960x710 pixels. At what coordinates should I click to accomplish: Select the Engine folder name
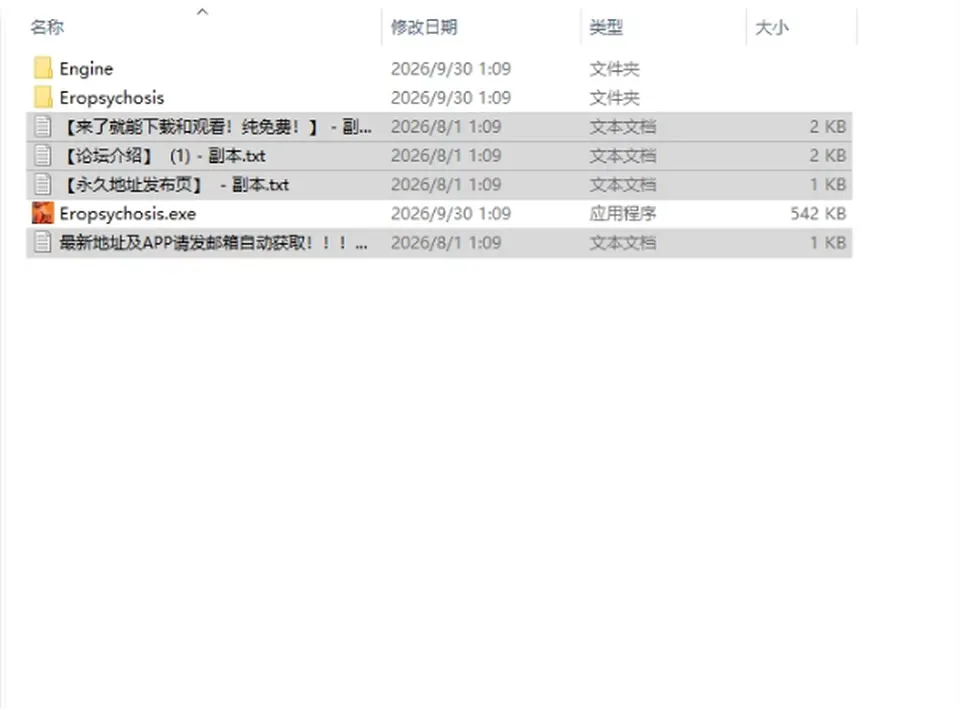coord(86,69)
